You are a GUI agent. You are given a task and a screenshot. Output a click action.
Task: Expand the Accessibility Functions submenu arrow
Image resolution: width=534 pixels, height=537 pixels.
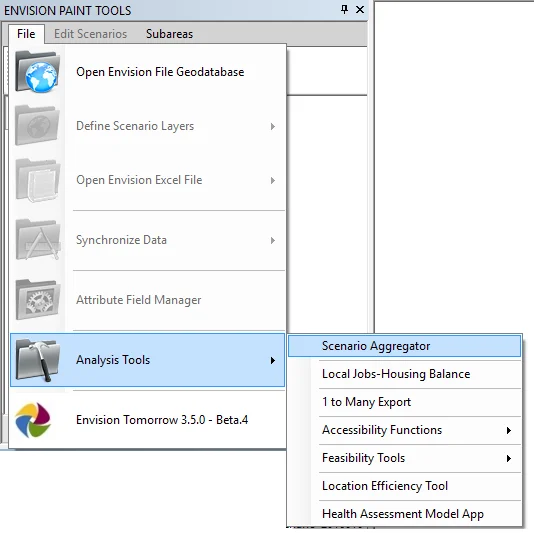click(x=509, y=430)
